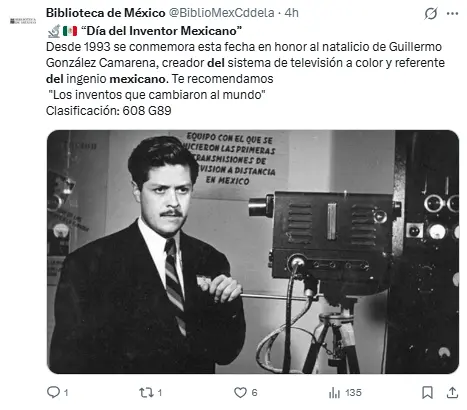Click the Mexican flag emoji
This screenshot has height=410, width=467.
coord(70,31)
